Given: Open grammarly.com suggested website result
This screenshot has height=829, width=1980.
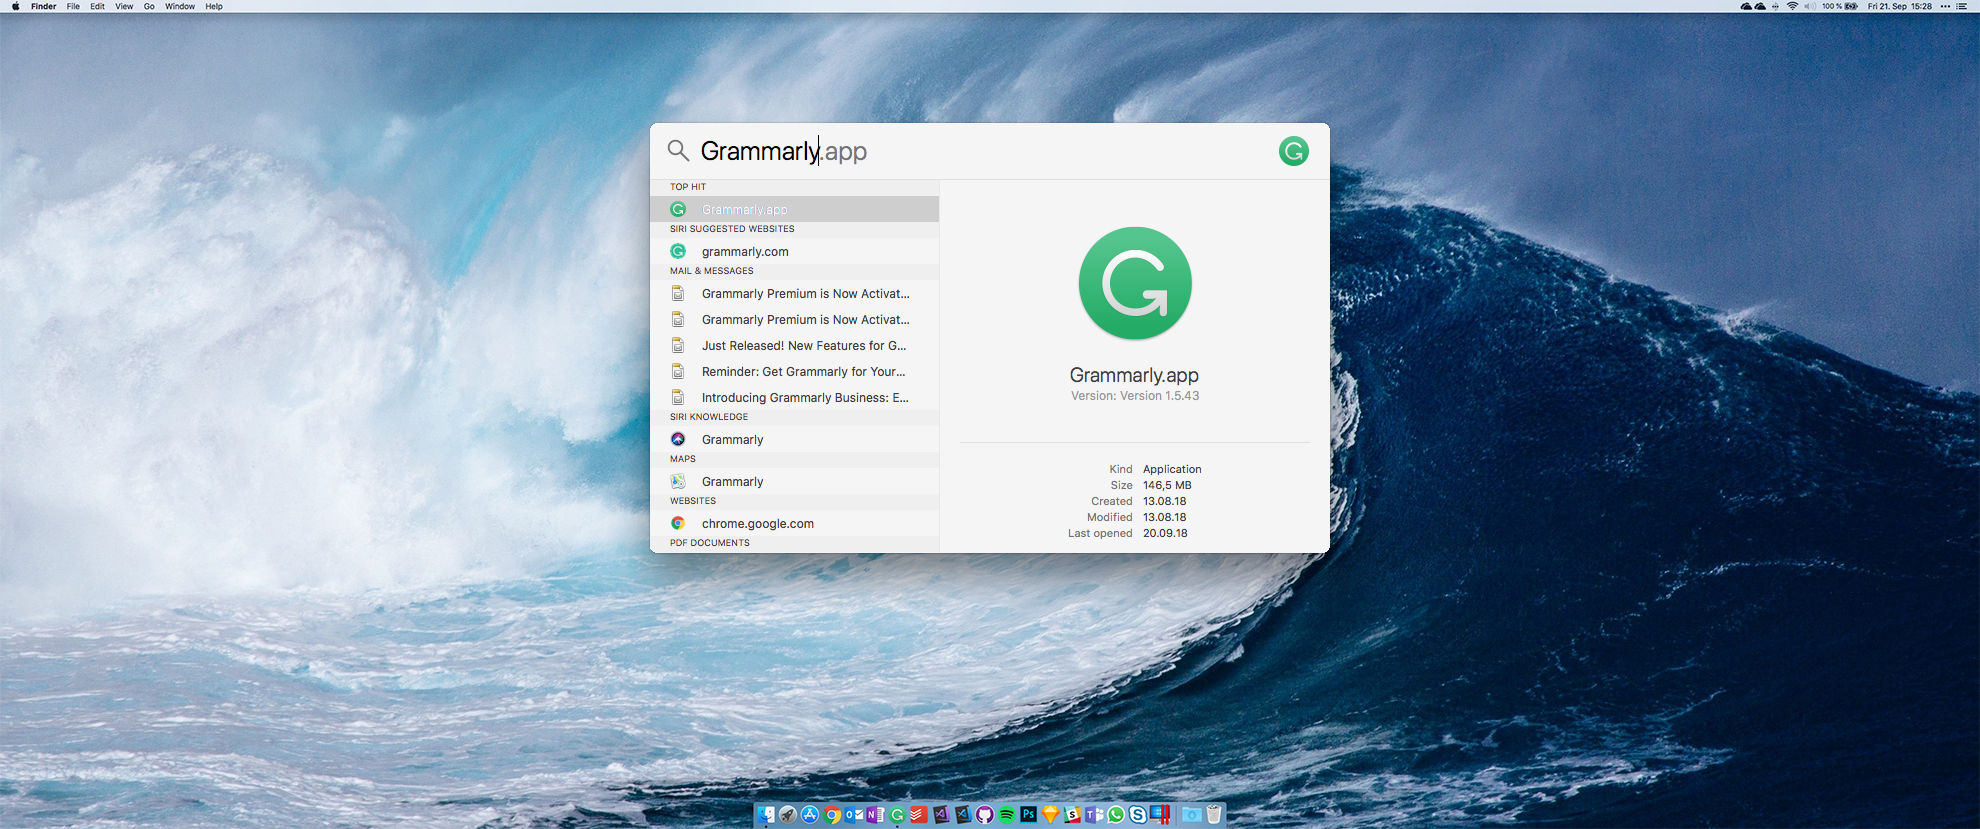Looking at the screenshot, I should tap(795, 251).
